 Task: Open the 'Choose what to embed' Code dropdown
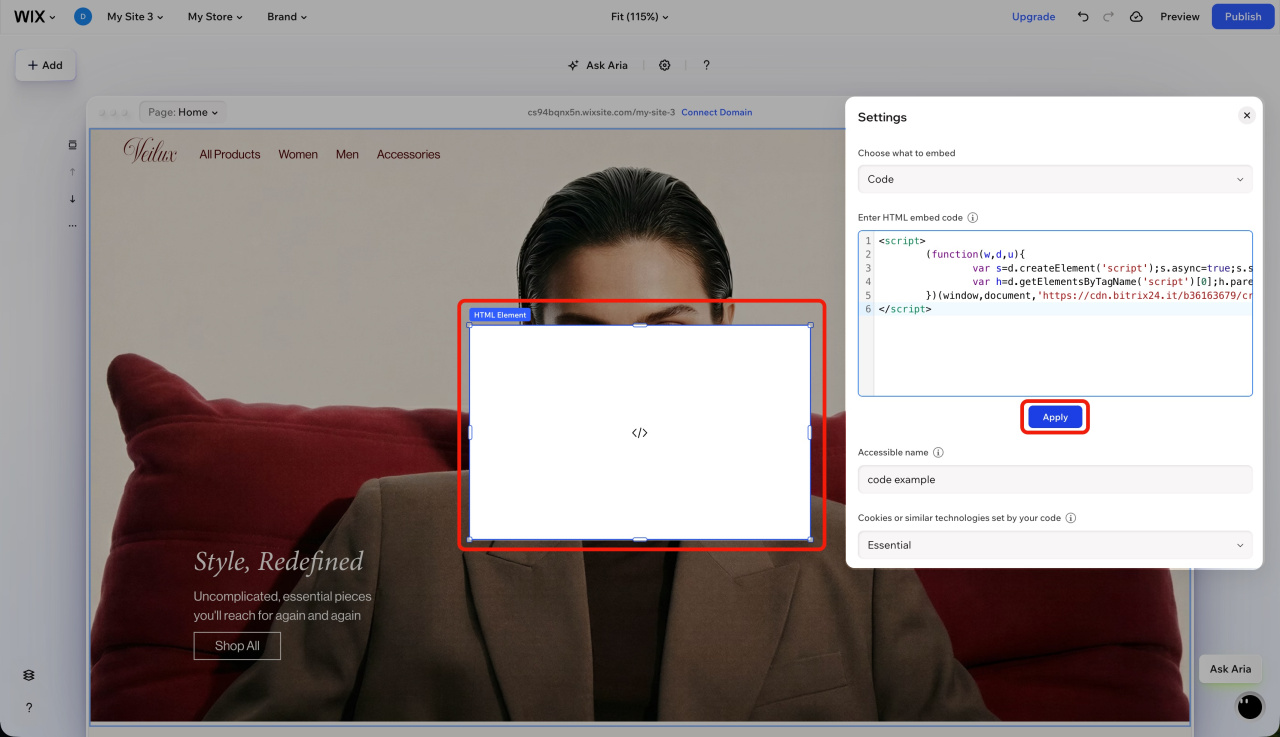(x=1054, y=179)
